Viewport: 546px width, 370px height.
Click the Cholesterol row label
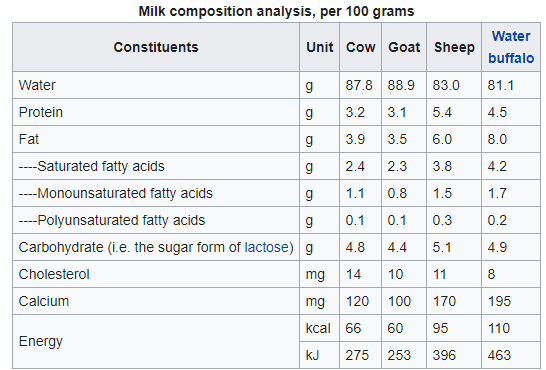54,274
